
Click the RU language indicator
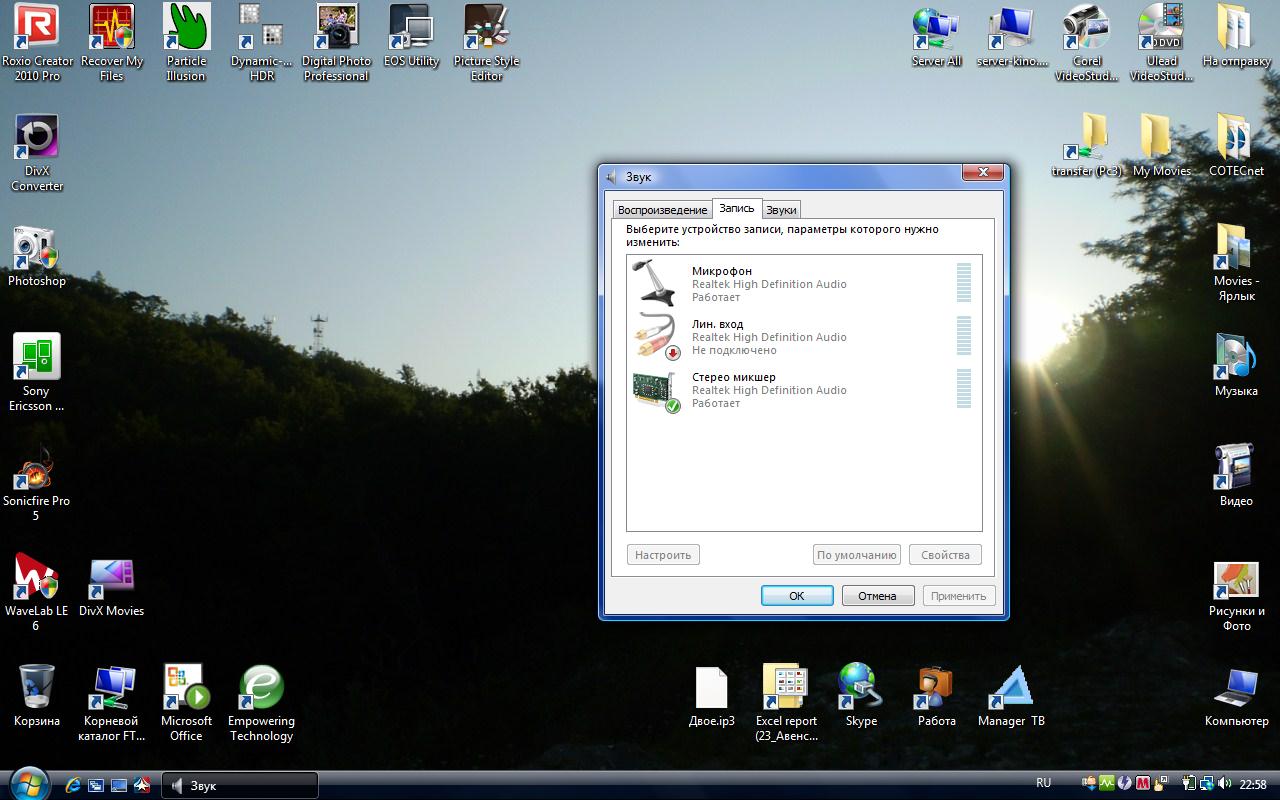pyautogui.click(x=1044, y=783)
